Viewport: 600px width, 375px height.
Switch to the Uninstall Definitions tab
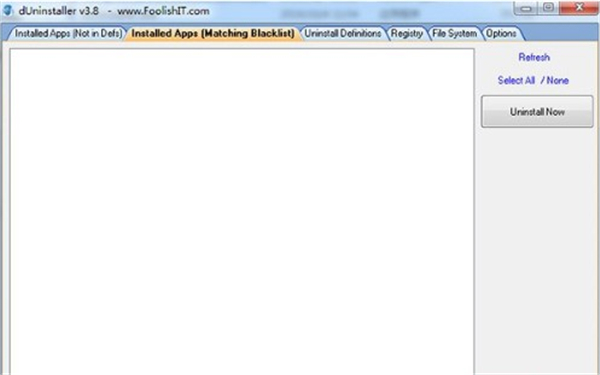pyautogui.click(x=343, y=34)
